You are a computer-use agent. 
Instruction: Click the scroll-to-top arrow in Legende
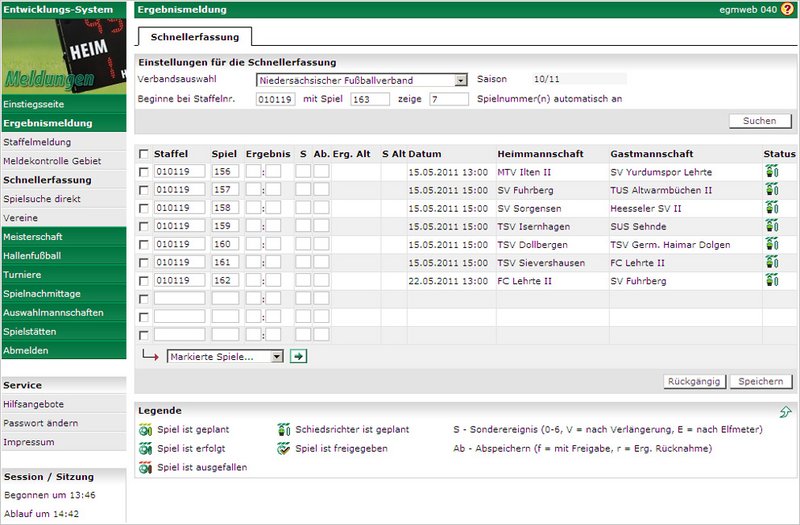point(786,411)
